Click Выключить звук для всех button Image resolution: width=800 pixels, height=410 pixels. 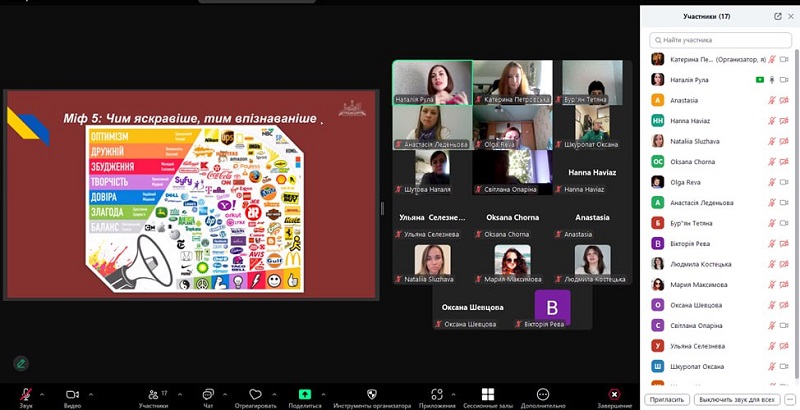tap(737, 399)
